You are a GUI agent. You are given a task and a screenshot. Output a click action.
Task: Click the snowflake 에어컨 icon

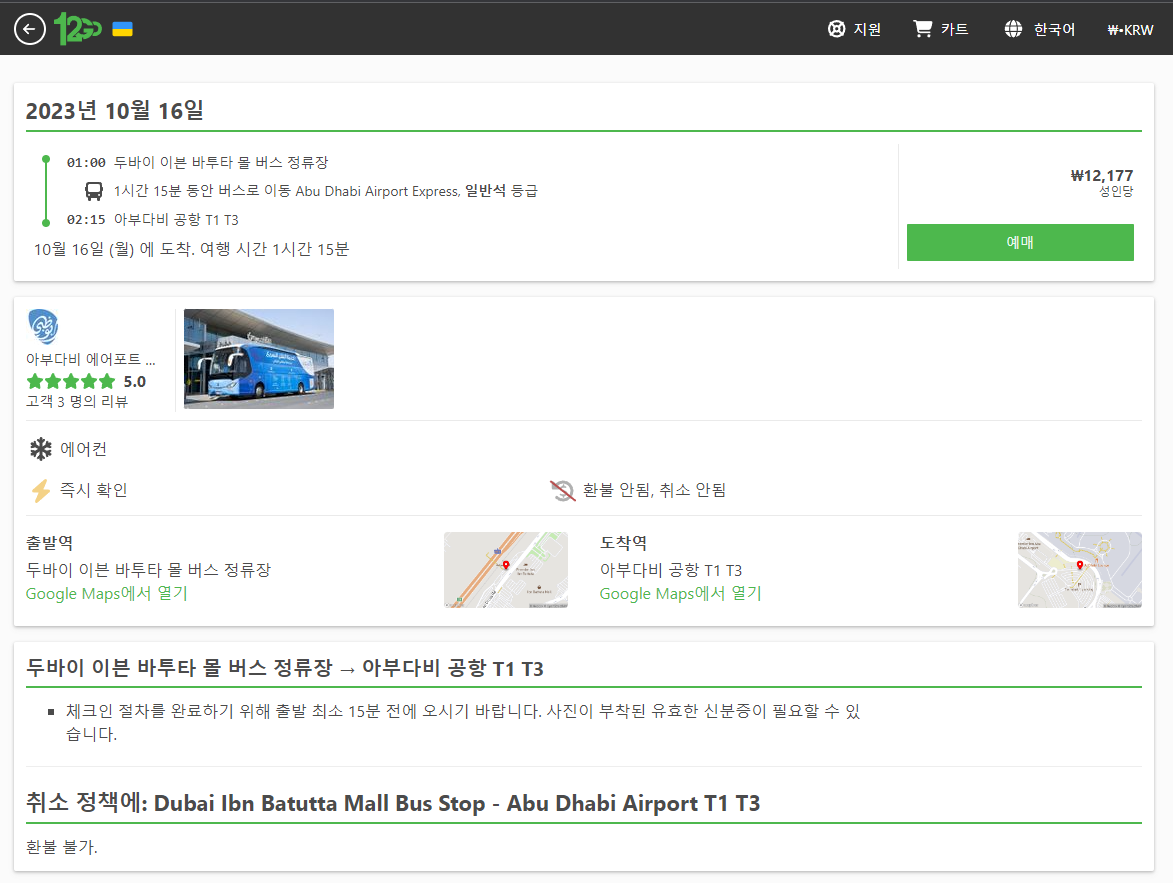click(x=40, y=449)
